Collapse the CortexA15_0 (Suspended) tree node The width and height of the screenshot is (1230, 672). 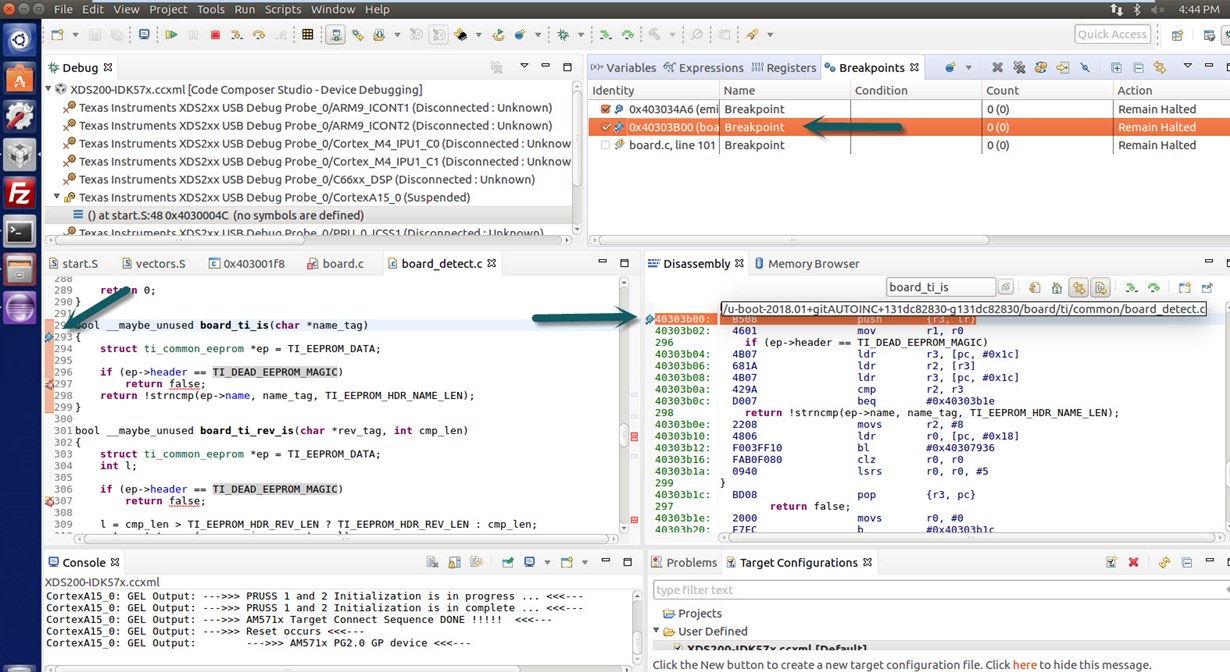point(56,197)
